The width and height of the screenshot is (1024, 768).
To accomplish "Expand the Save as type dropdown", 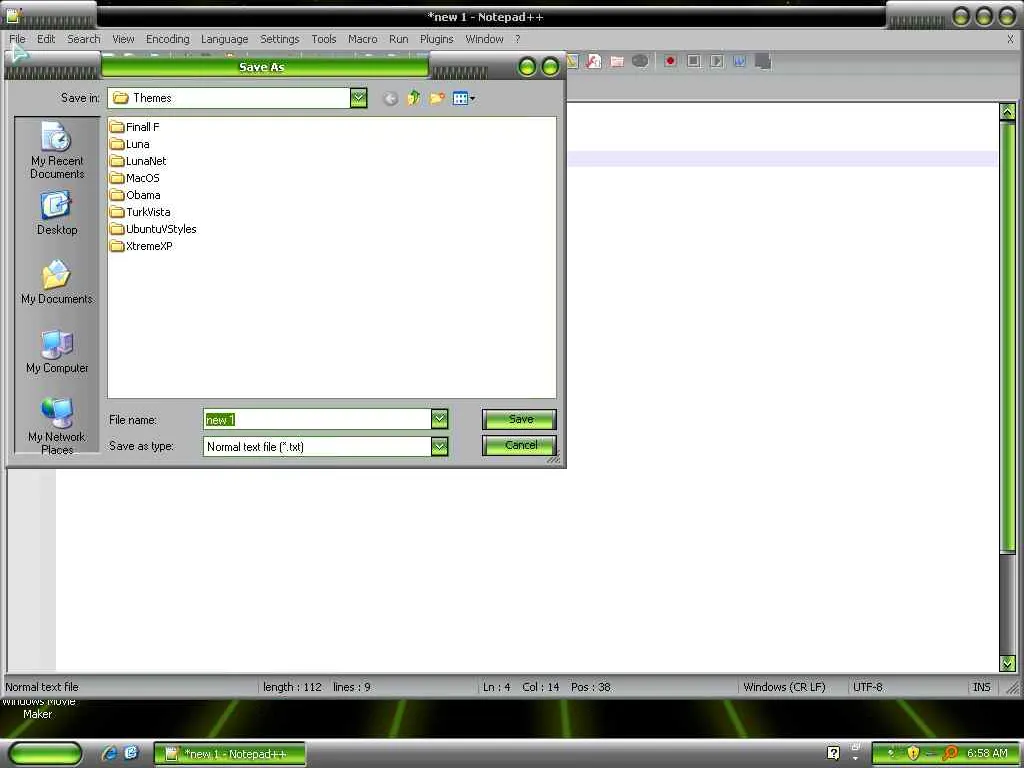I will 440,447.
